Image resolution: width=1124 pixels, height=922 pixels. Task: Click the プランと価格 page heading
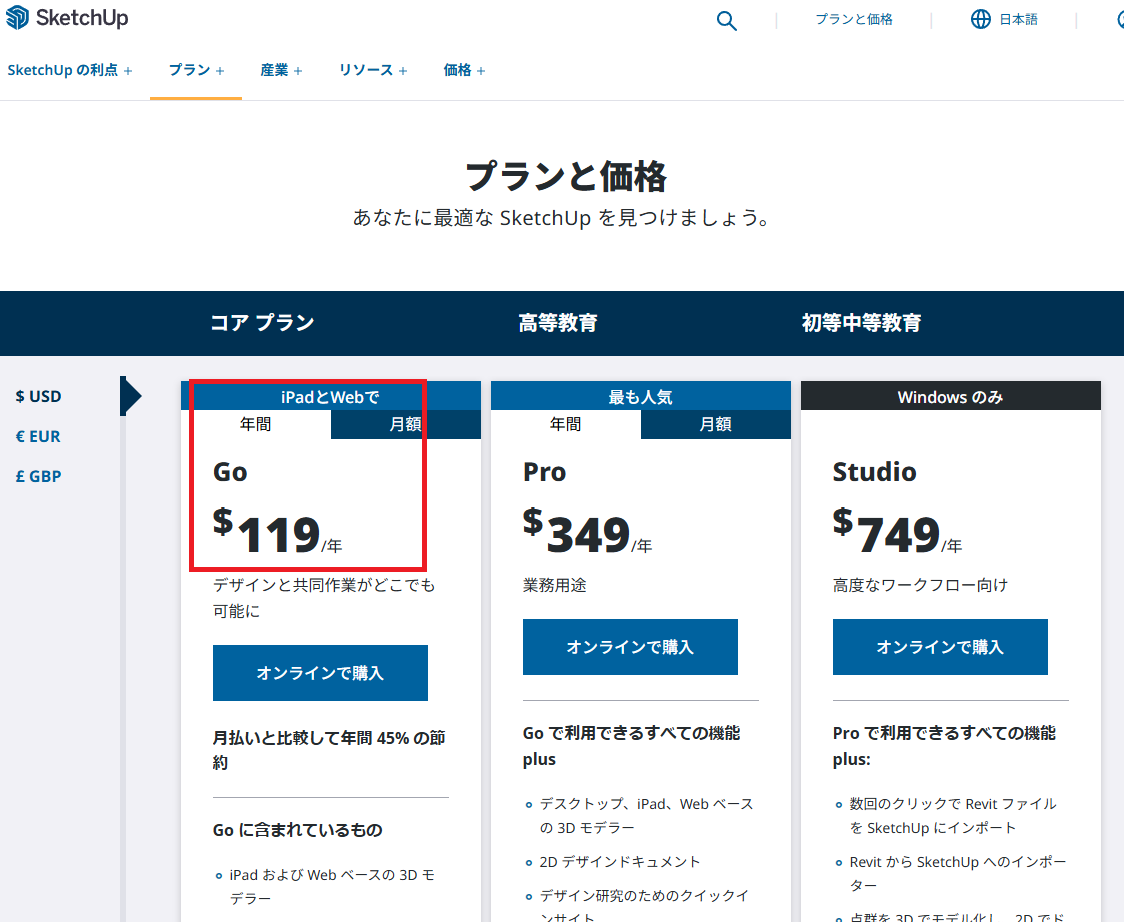click(x=566, y=176)
